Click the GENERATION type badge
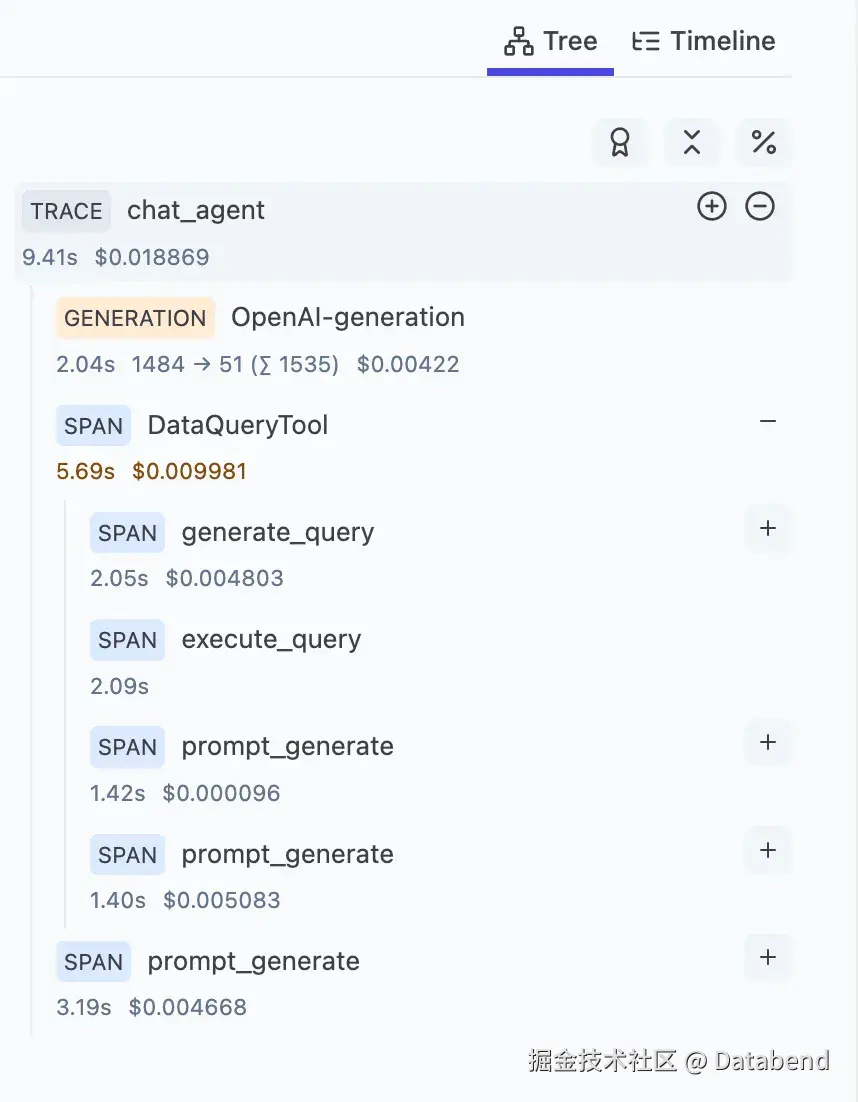The image size is (858, 1102). 135,318
